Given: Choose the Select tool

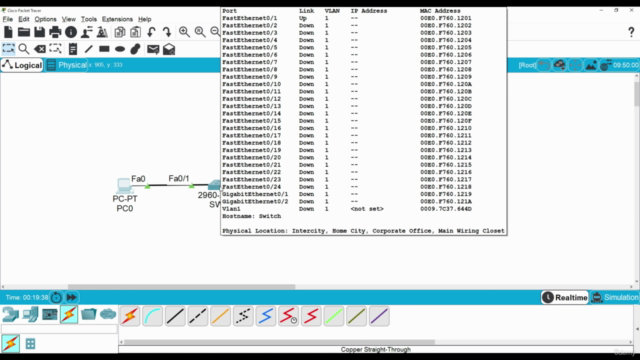Looking at the screenshot, I should coord(8,49).
